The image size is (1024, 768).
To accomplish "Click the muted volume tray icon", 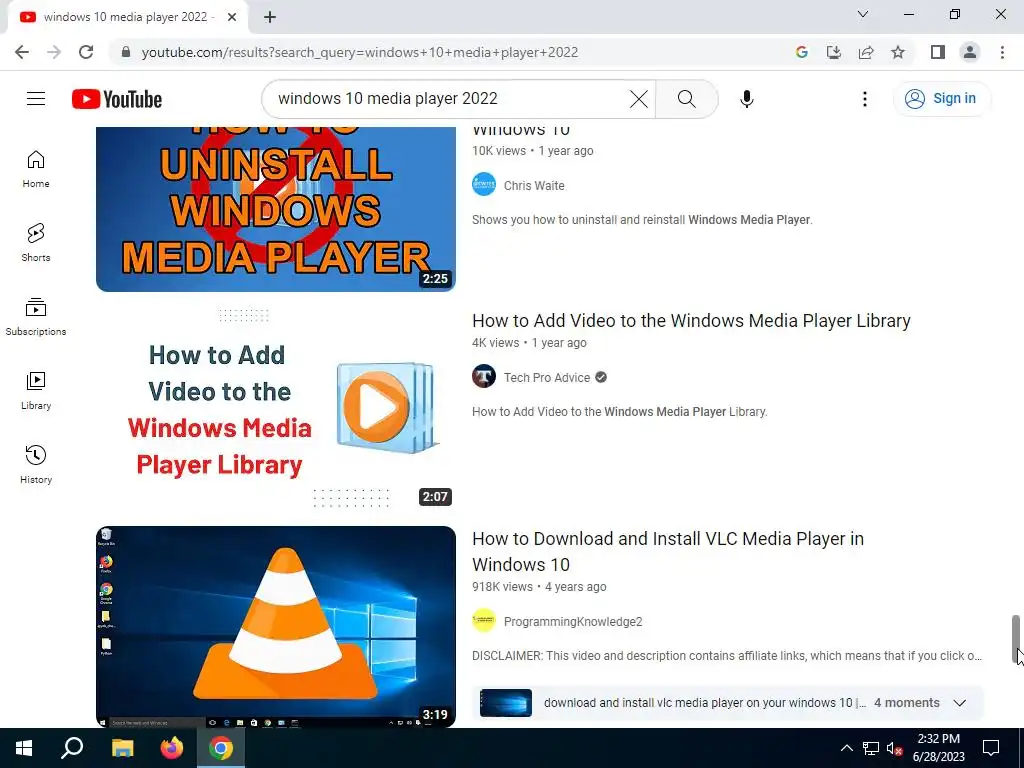I will 895,748.
